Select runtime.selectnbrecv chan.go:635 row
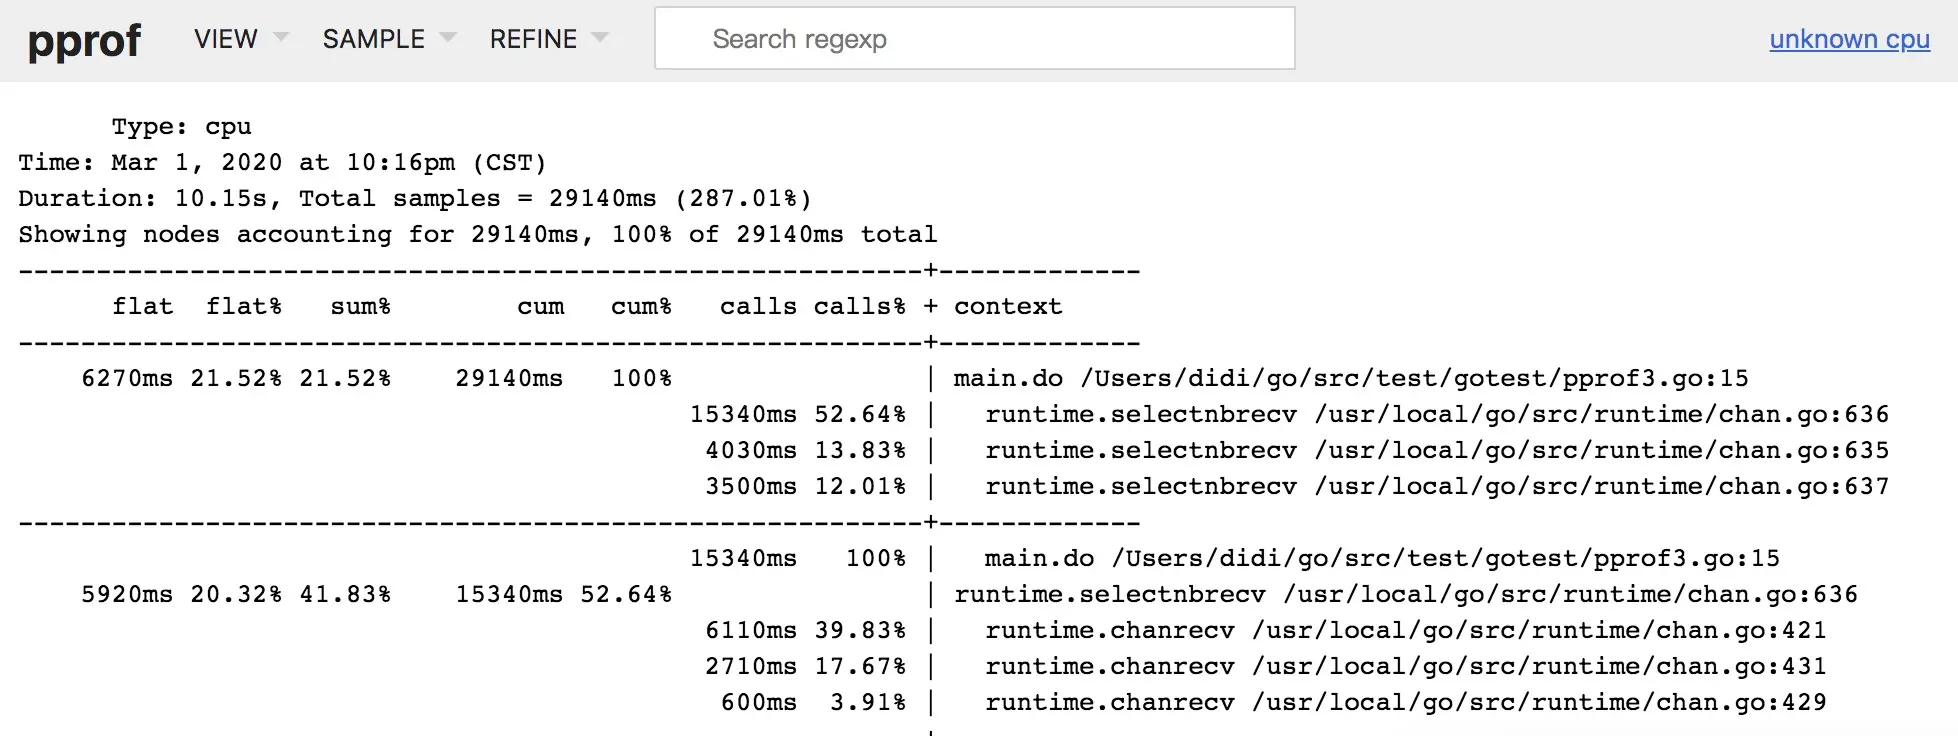The height and width of the screenshot is (736, 1958). (1297, 451)
